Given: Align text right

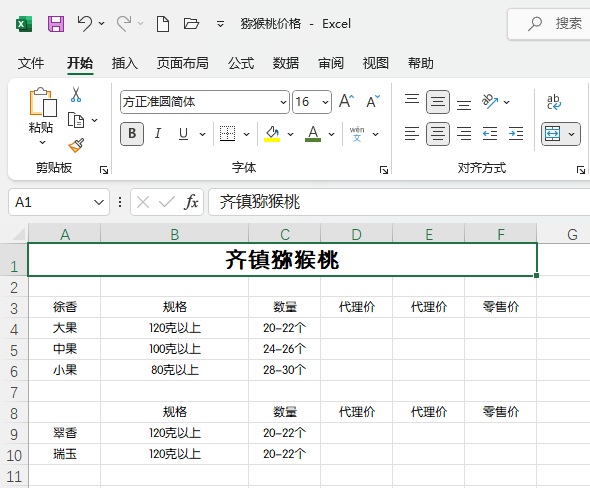Looking at the screenshot, I should coord(464,134).
